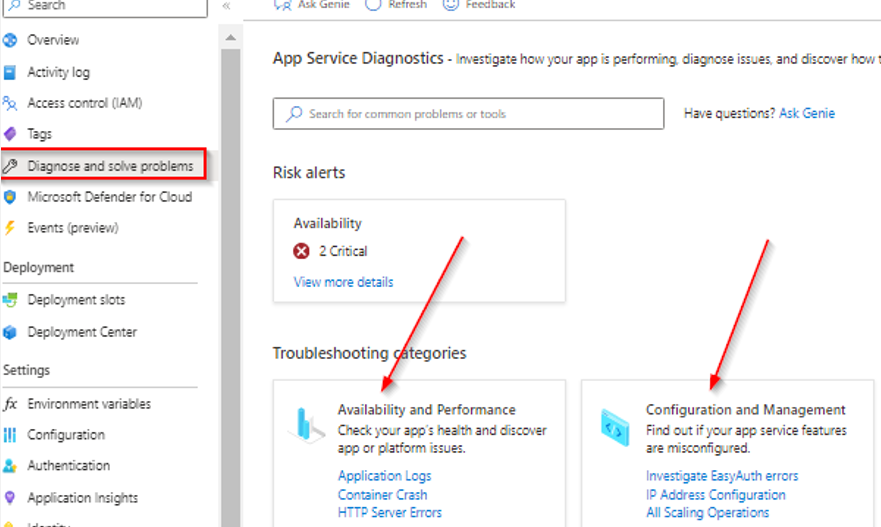The image size is (881, 527).
Task: Click the purple Tags icon
Action: [x=10, y=134]
